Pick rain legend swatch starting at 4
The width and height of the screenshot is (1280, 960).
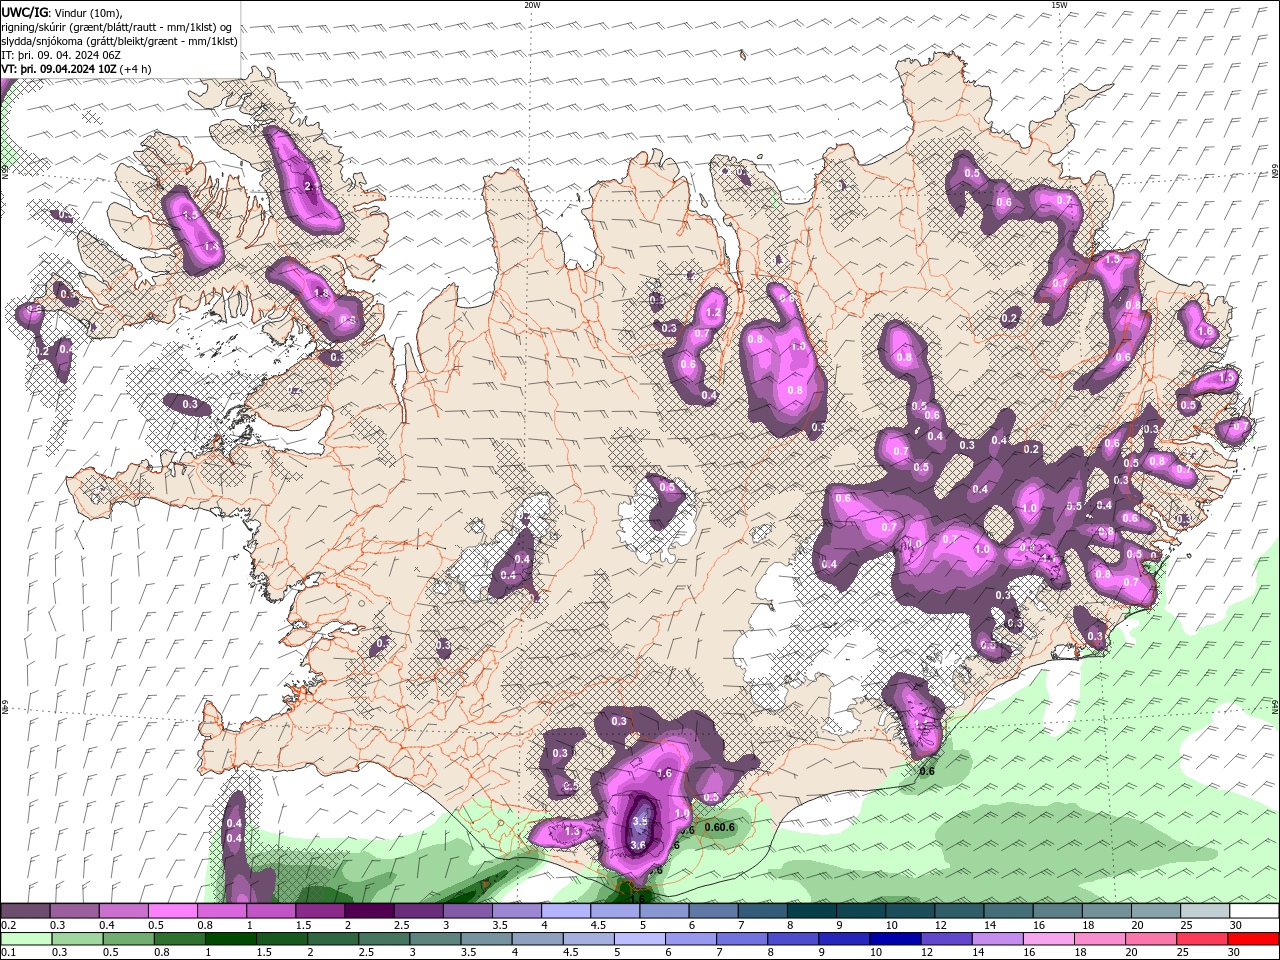pos(537,939)
